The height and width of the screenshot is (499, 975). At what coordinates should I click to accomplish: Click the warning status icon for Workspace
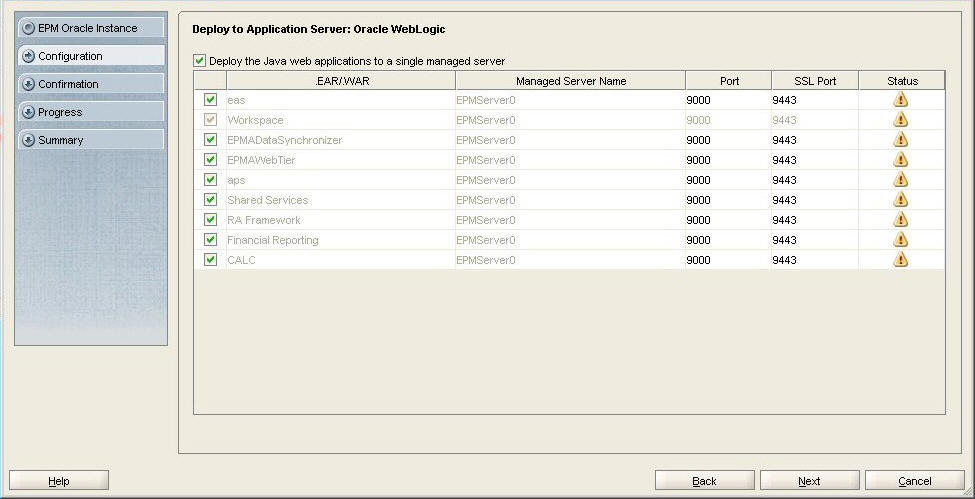(x=900, y=119)
